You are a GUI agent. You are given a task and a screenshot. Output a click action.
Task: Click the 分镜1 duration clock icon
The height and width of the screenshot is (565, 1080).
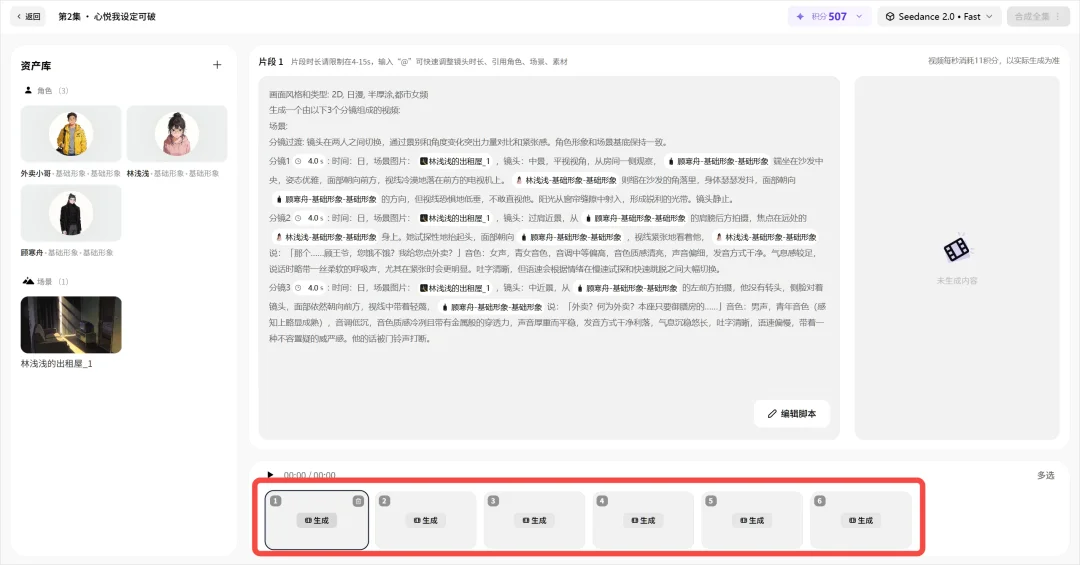(x=298, y=161)
